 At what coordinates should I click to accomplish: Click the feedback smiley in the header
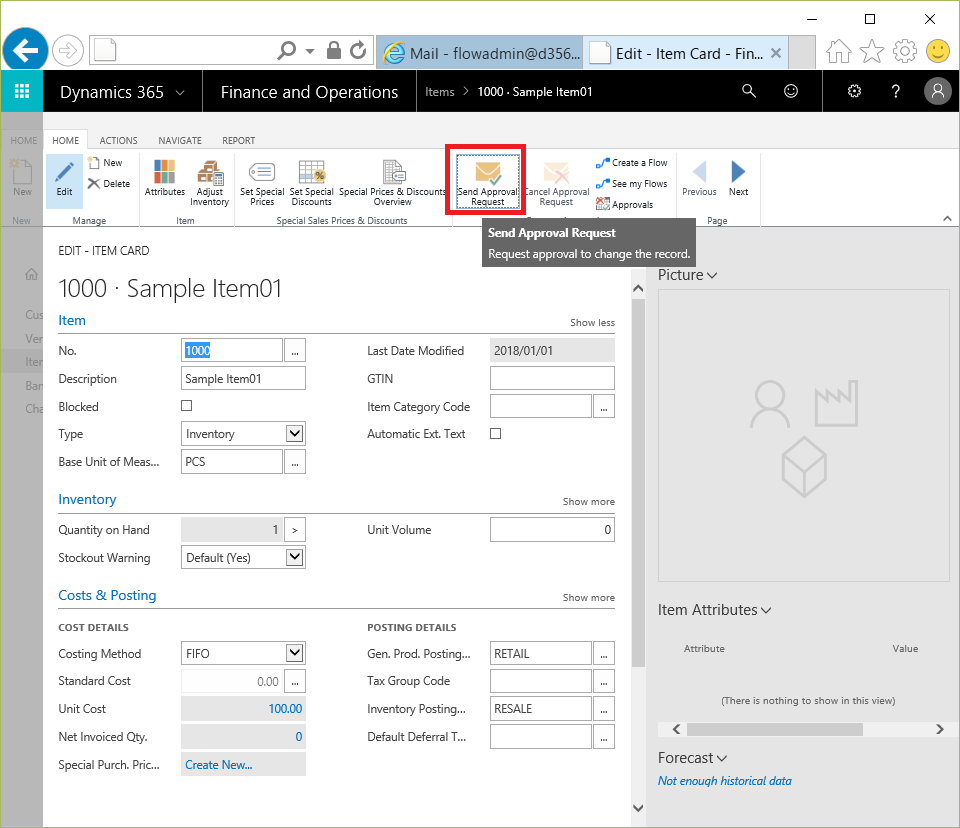pyautogui.click(x=791, y=91)
